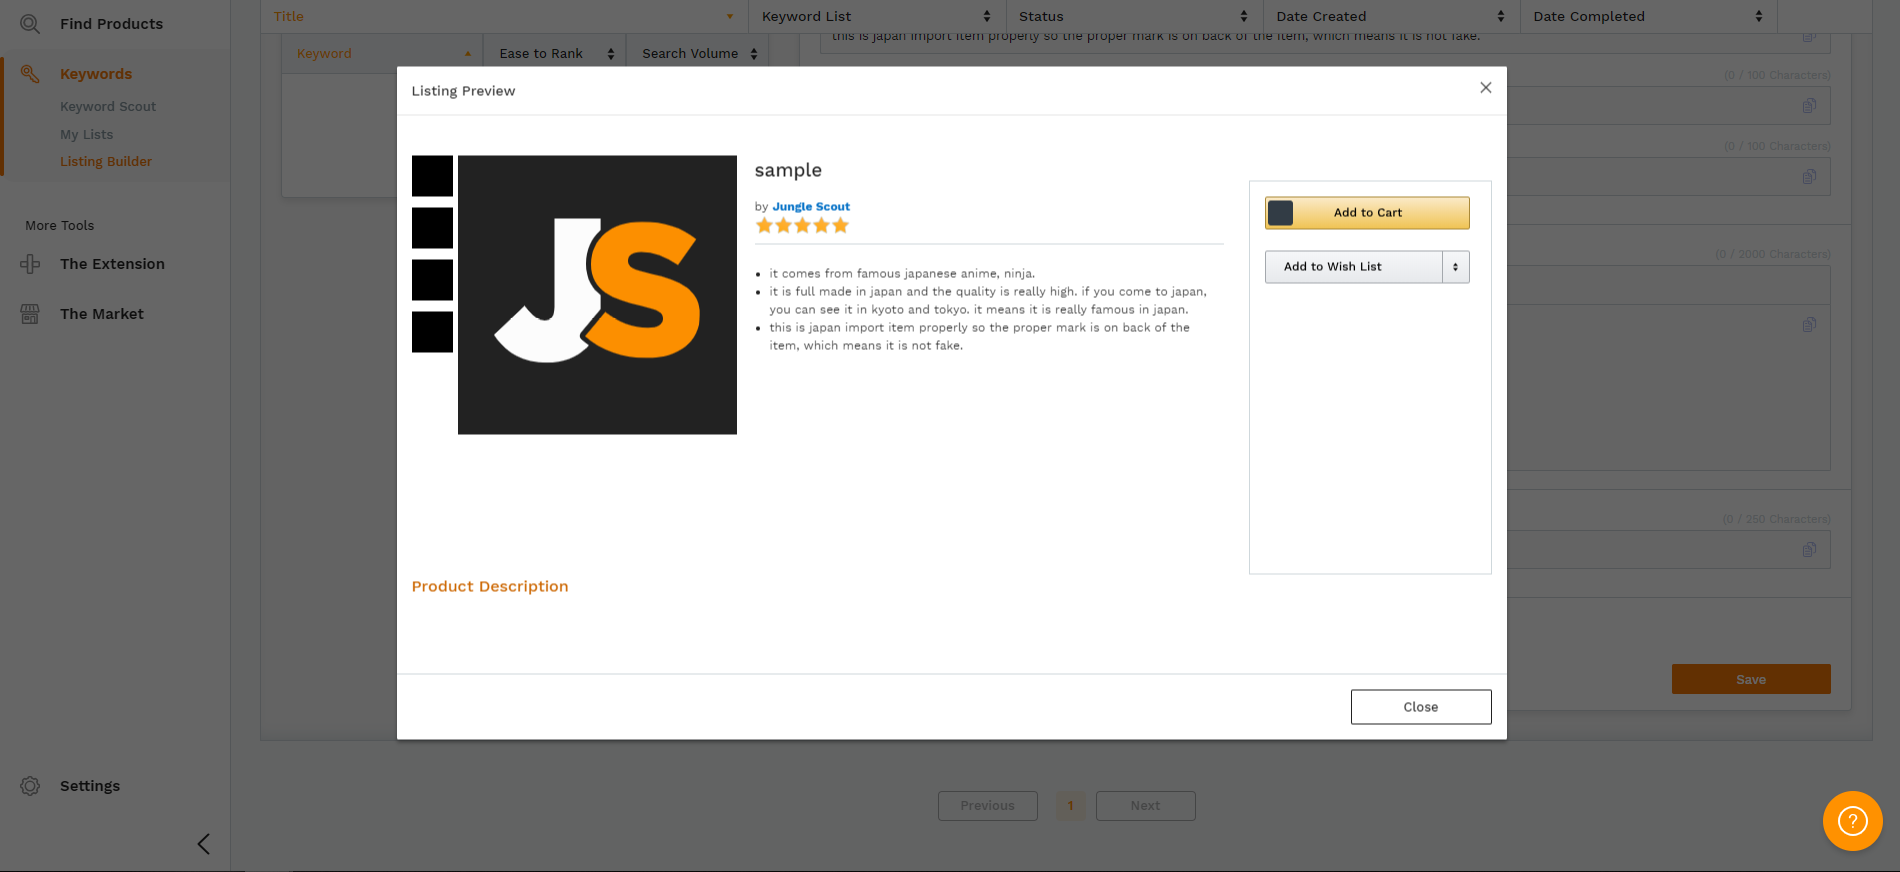Close the Listing Preview dialog with X
1900x872 pixels.
coord(1486,88)
